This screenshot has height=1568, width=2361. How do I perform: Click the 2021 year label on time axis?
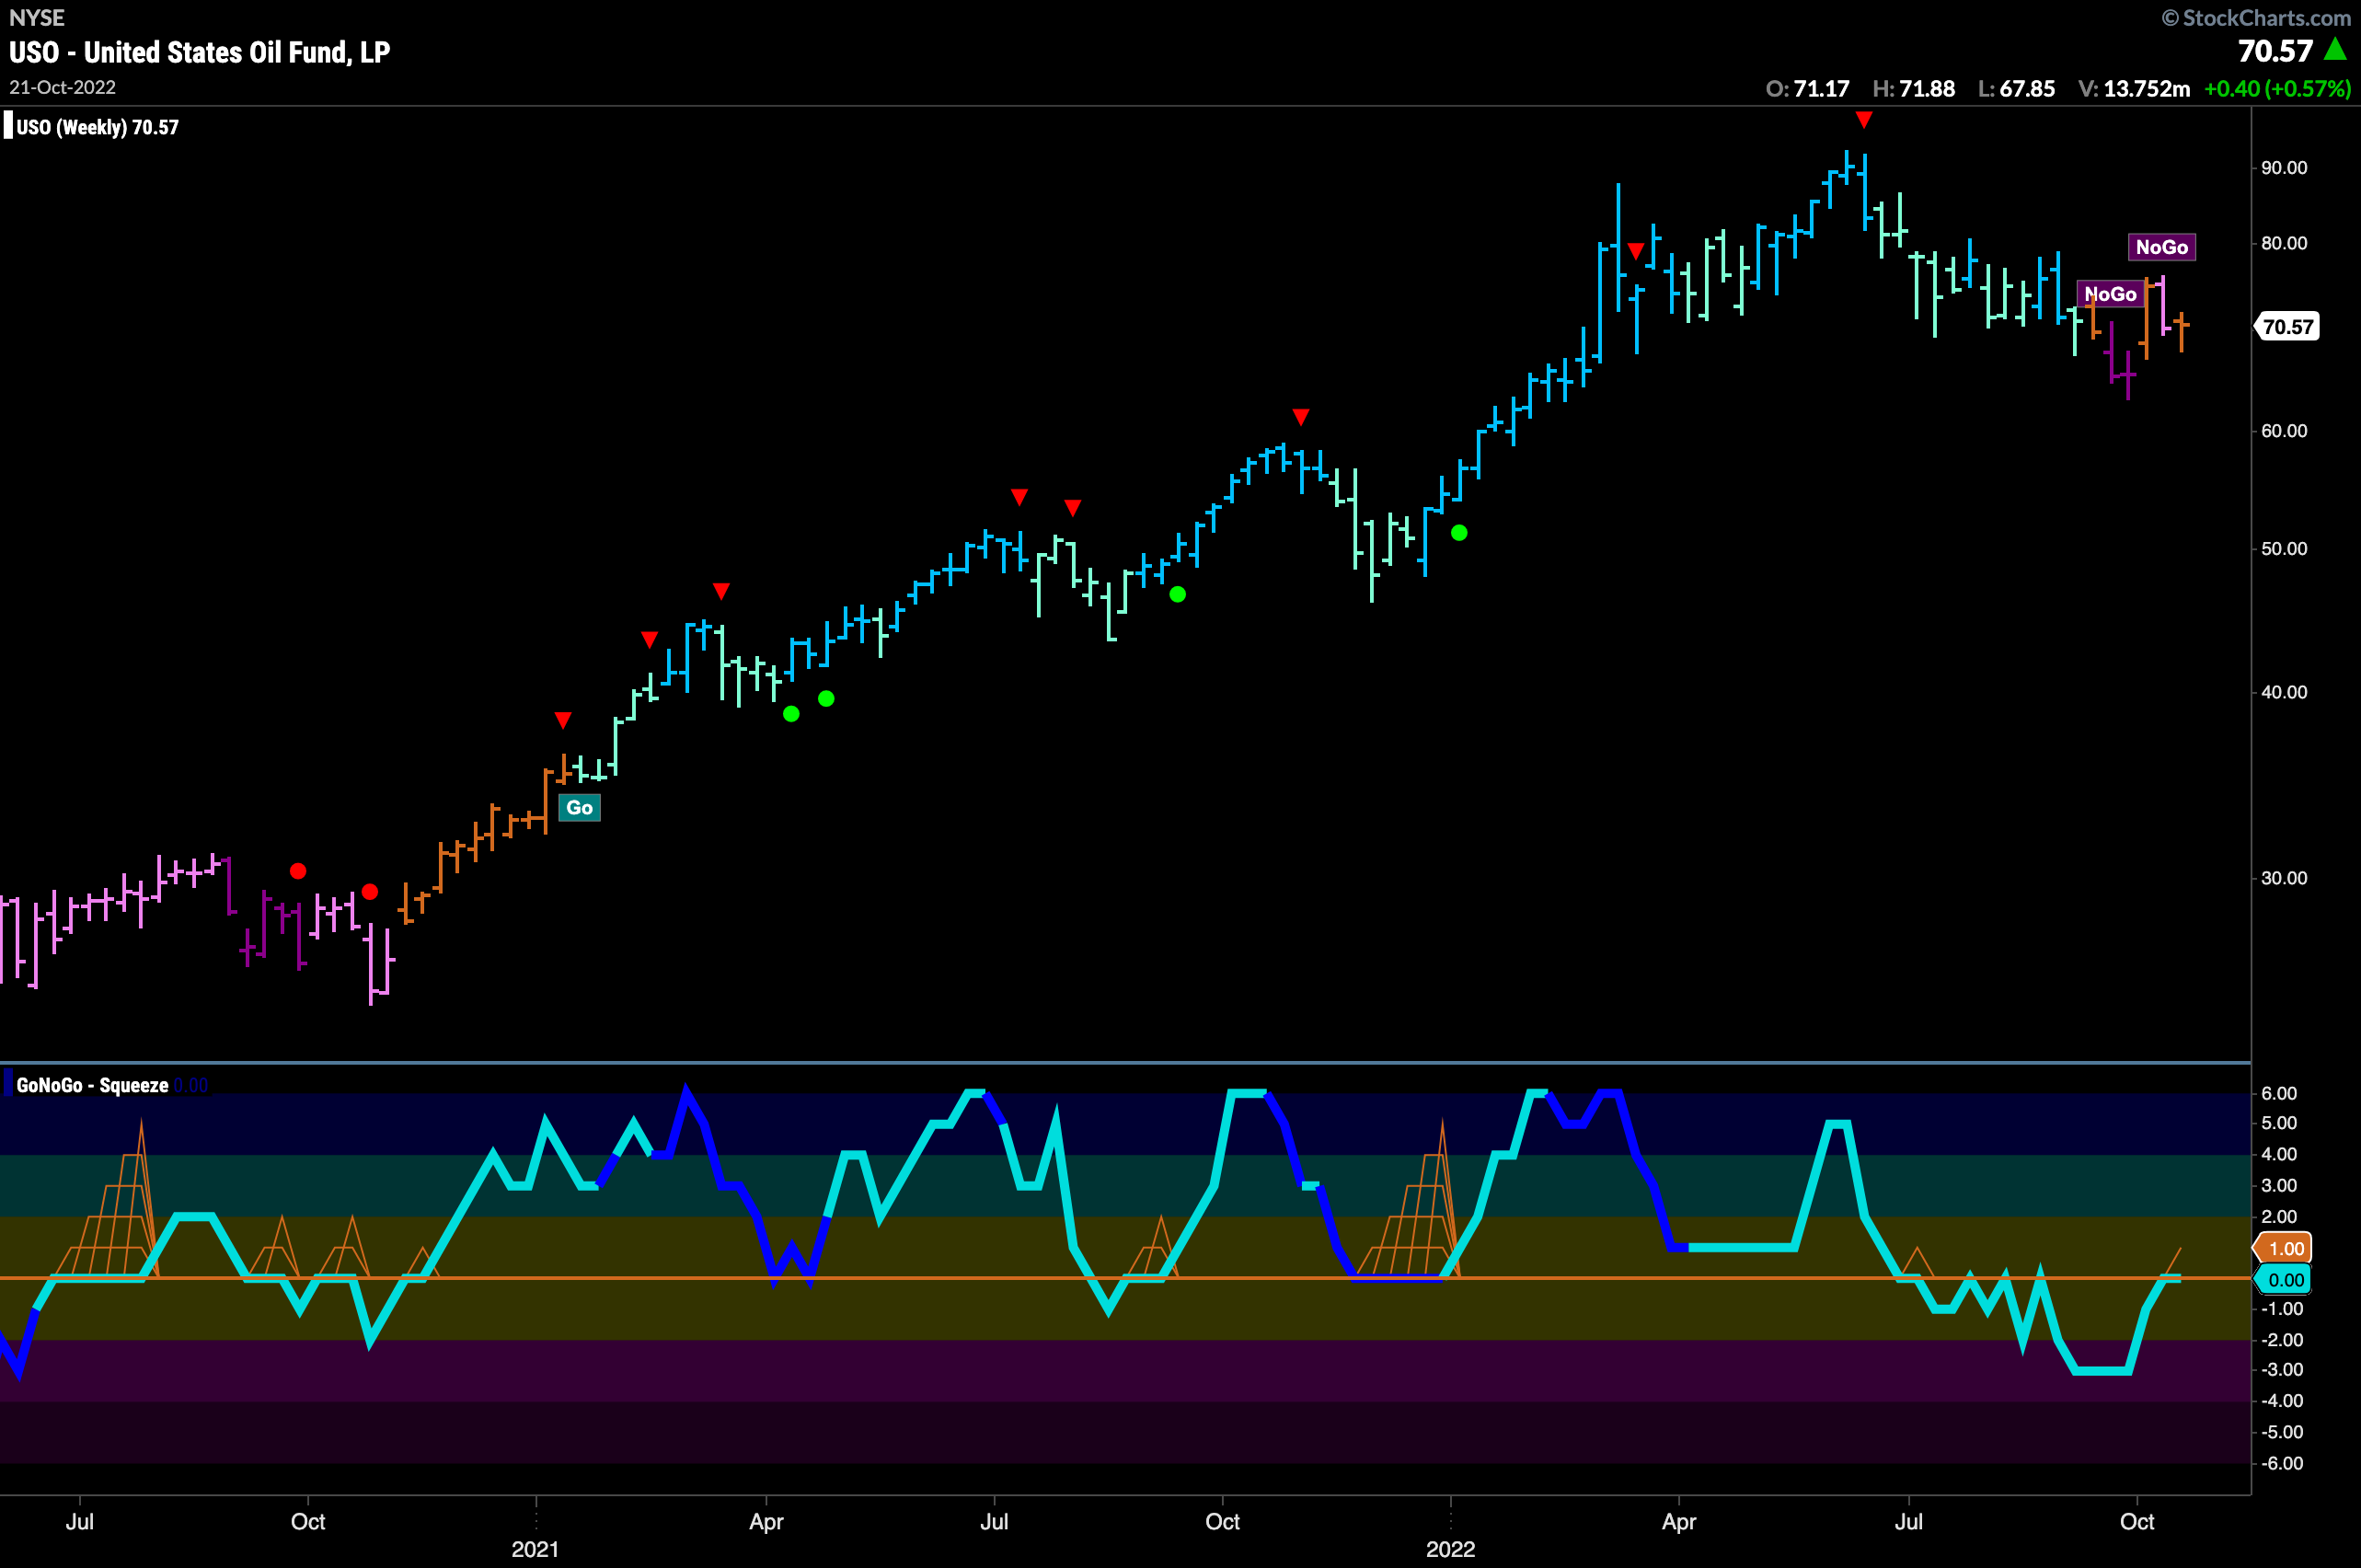[535, 1549]
